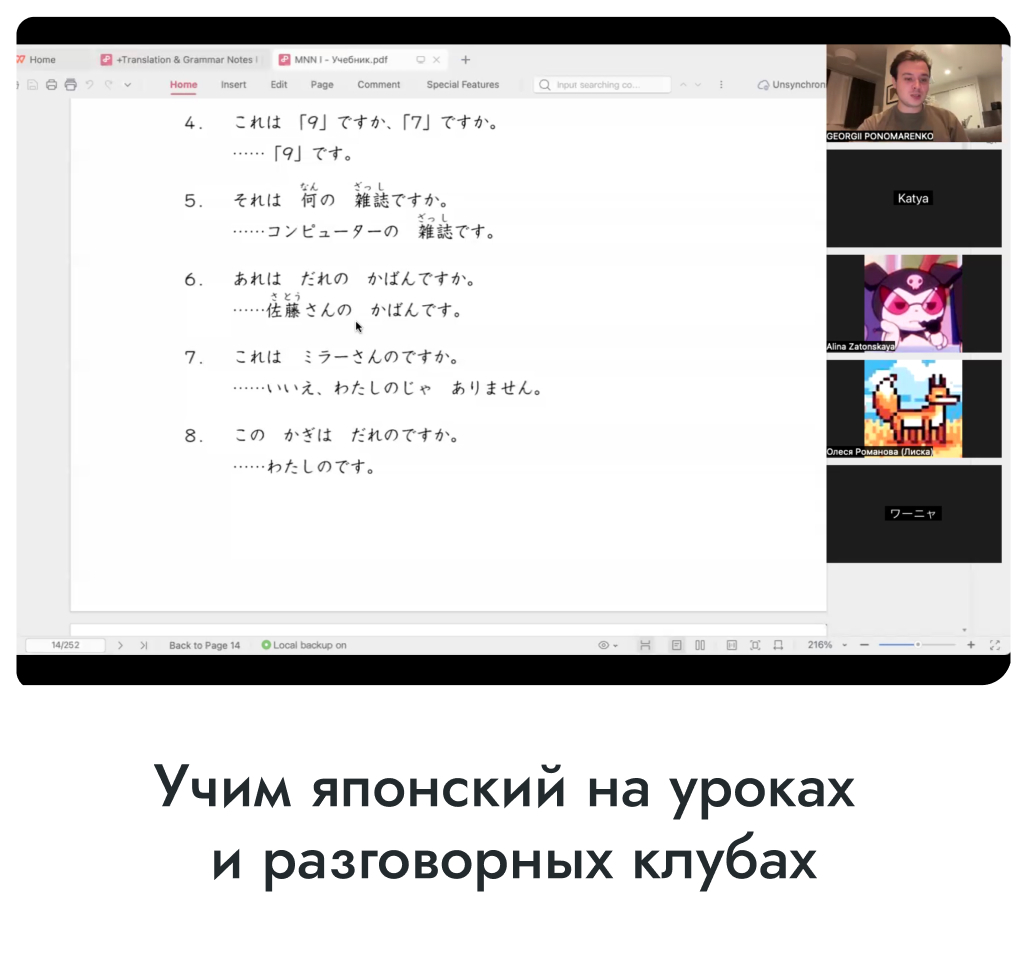Open the Page ribbon menu

[322, 84]
